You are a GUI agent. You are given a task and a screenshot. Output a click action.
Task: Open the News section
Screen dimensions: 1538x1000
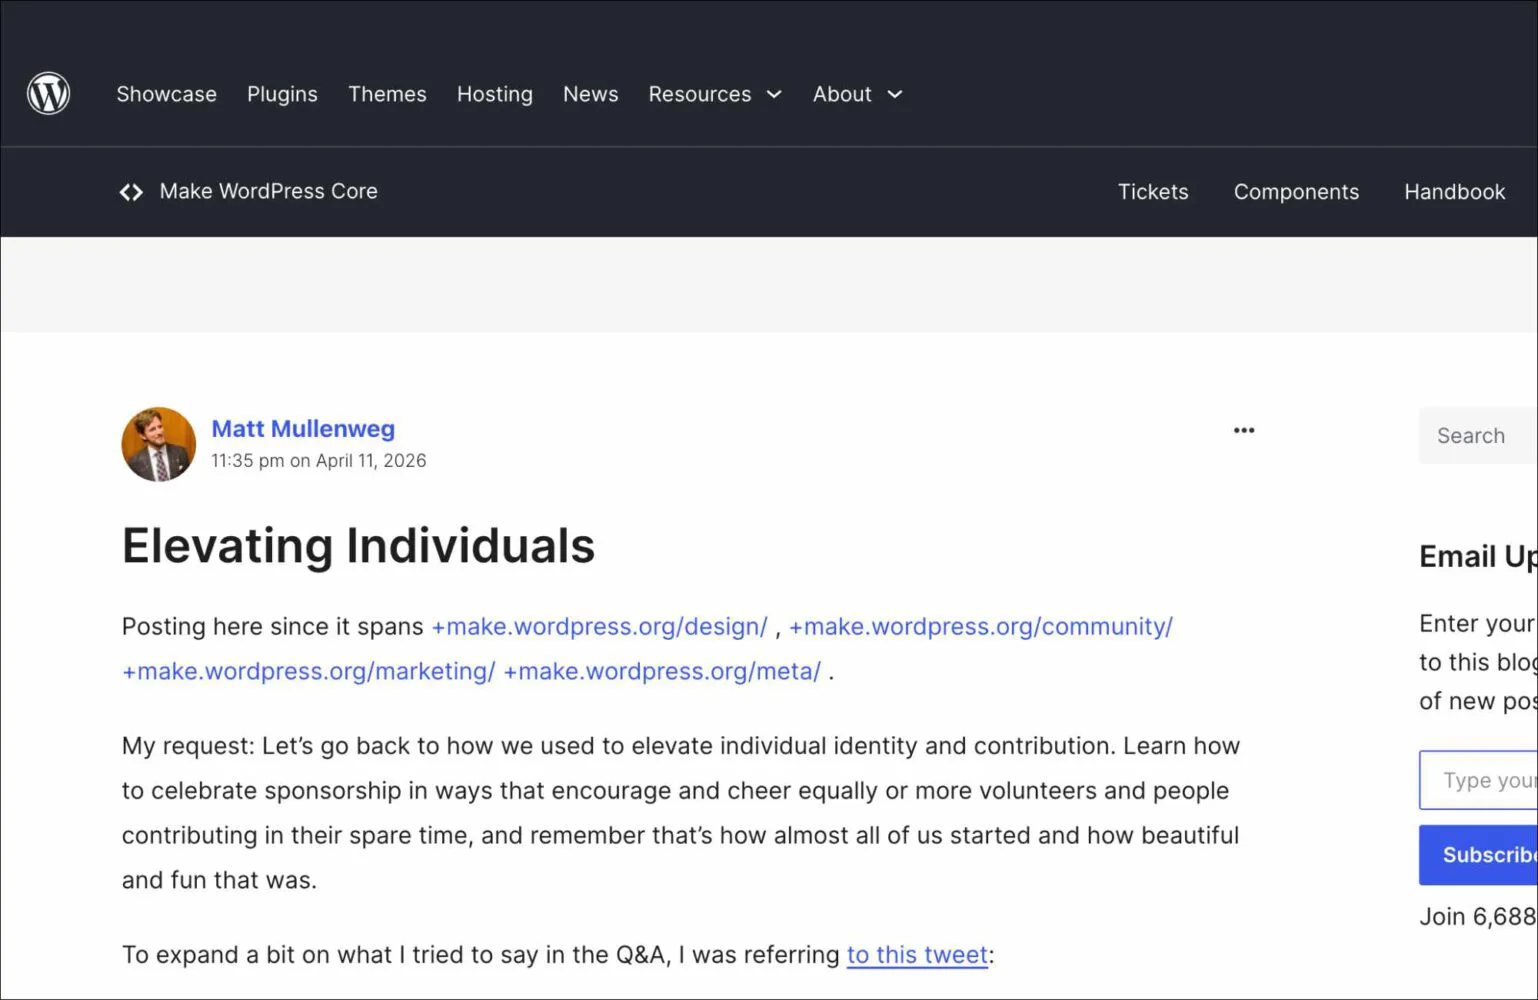590,94
